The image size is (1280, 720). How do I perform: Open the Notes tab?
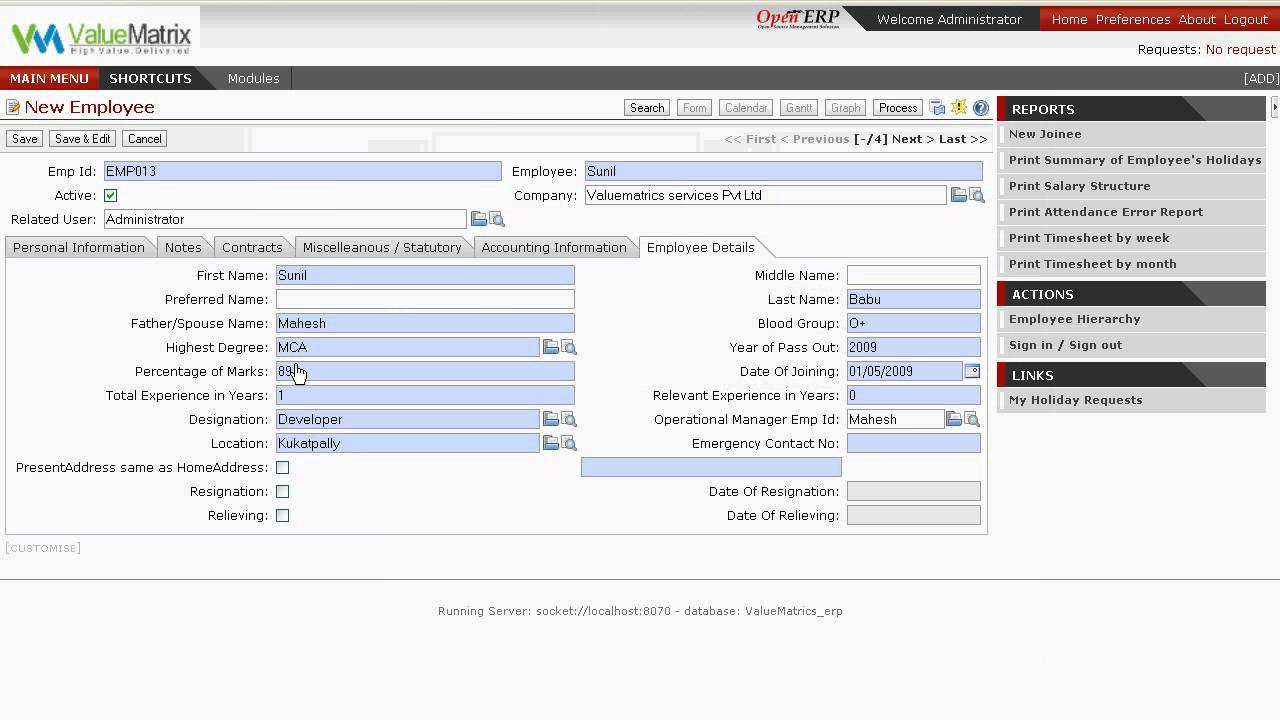pos(183,247)
